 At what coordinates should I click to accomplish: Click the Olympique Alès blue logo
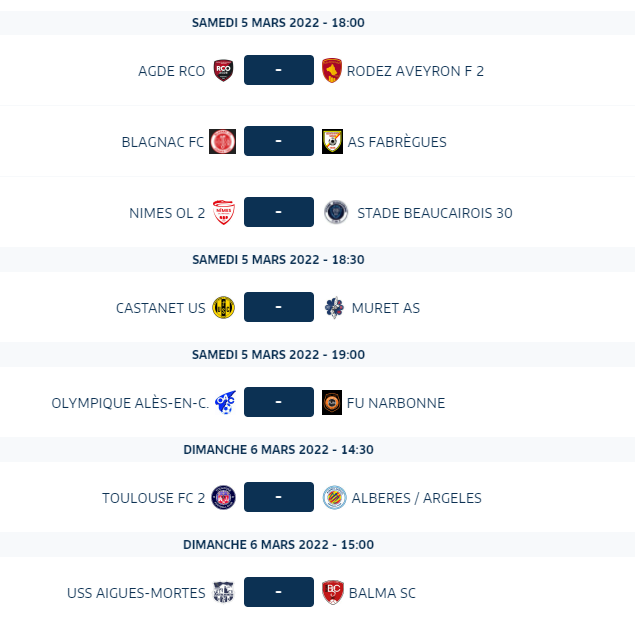226,402
